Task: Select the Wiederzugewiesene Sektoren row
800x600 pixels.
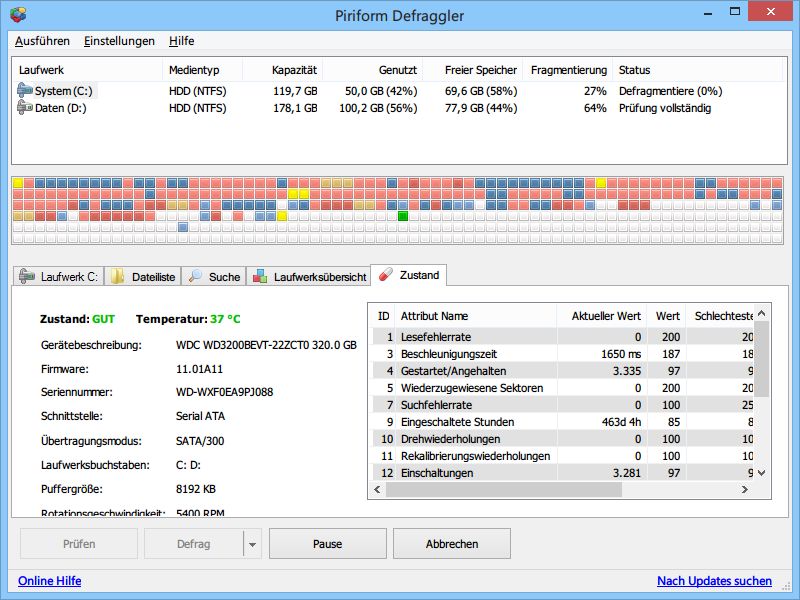Action: coord(563,388)
